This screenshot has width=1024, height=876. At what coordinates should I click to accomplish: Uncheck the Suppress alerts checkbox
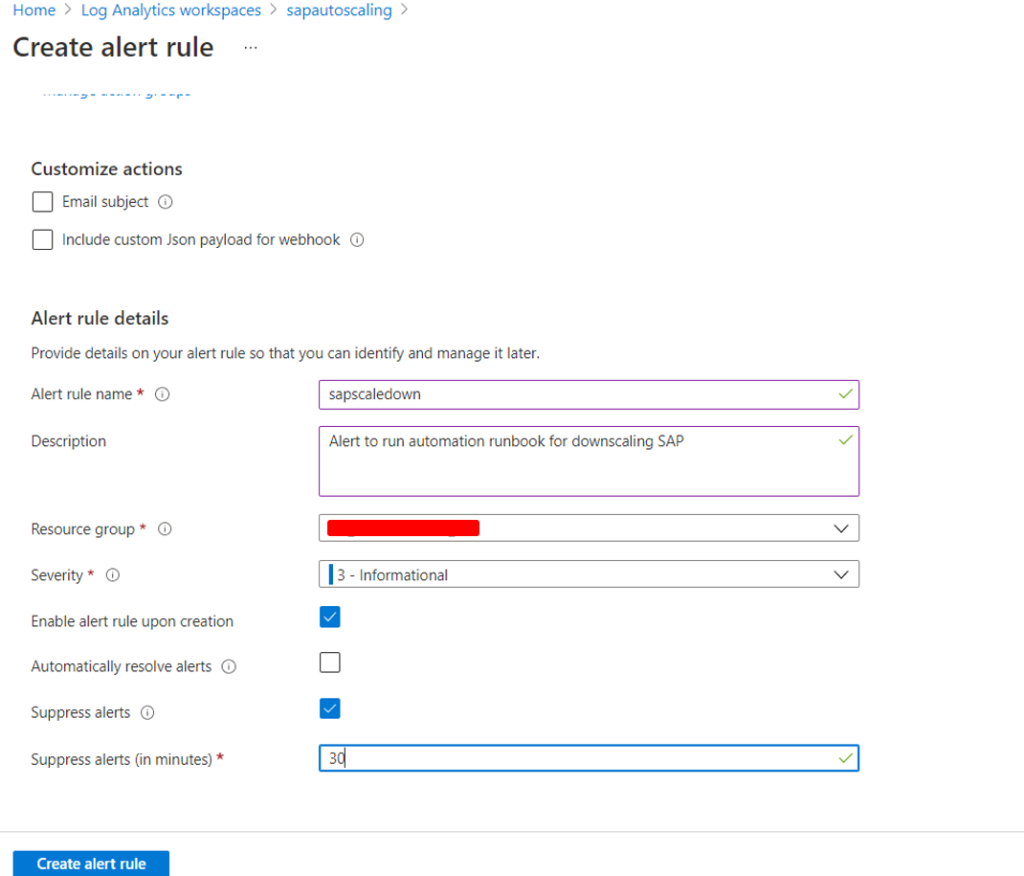tap(330, 709)
